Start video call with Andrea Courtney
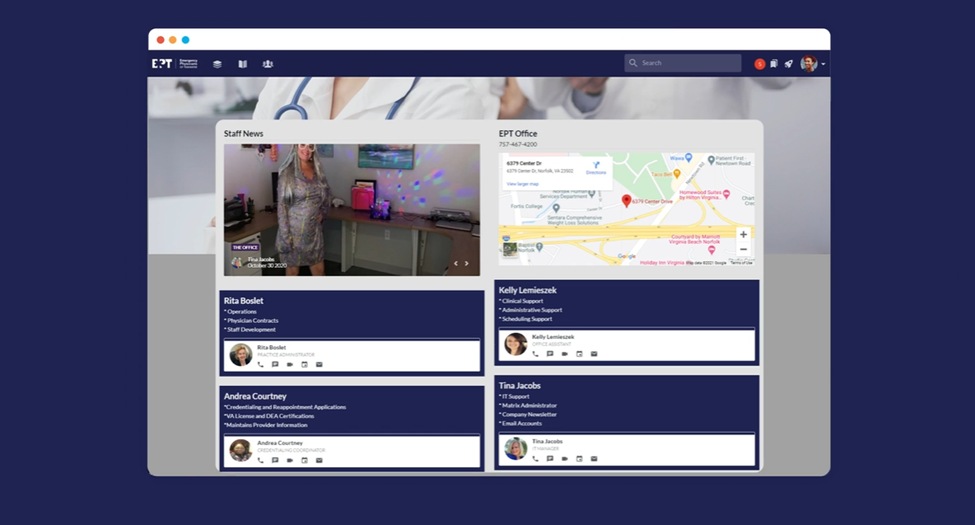Image resolution: width=975 pixels, height=525 pixels. click(x=290, y=460)
